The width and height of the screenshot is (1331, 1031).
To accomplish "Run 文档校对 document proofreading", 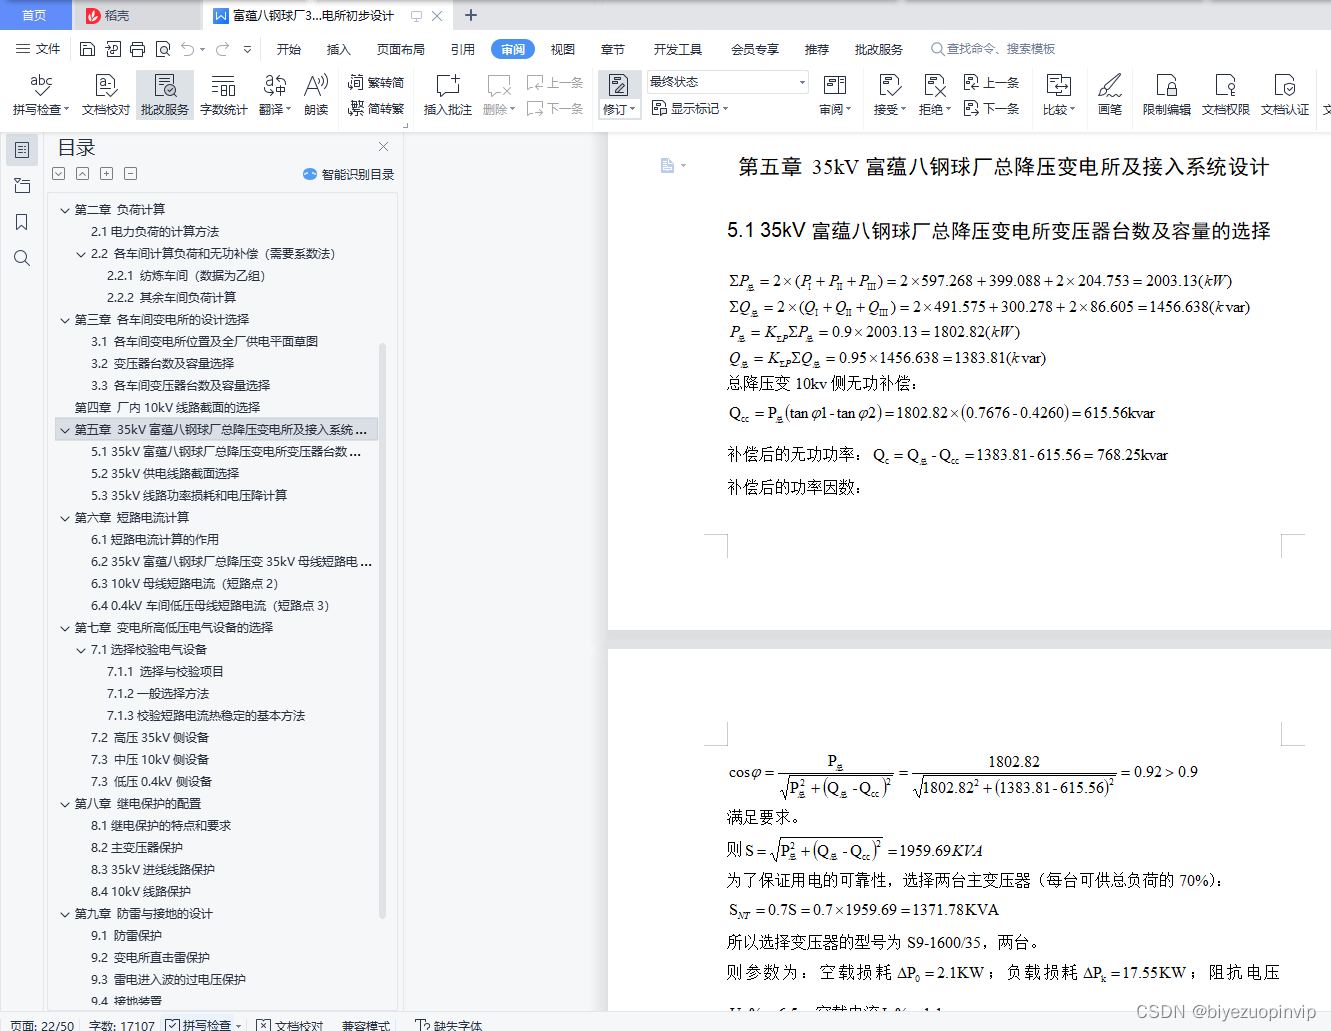I will (x=104, y=95).
